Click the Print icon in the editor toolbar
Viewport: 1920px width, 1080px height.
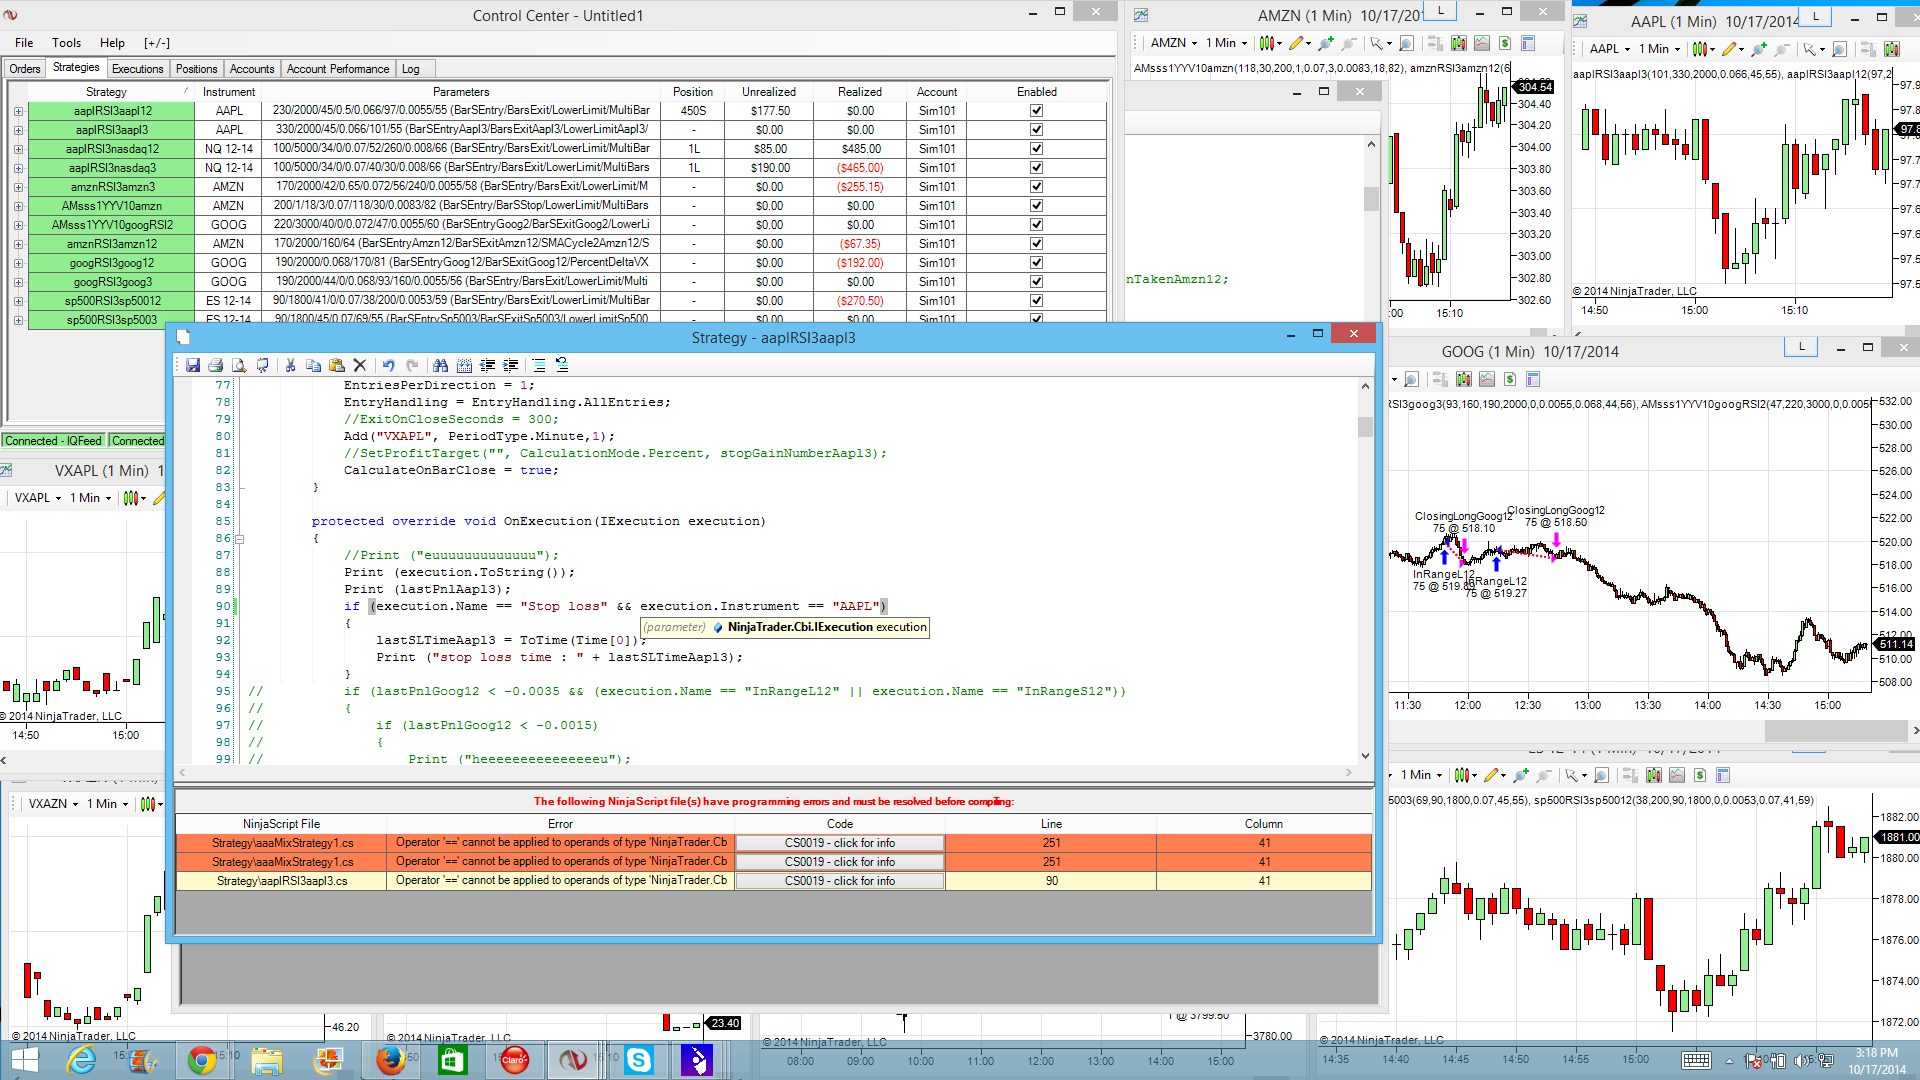(x=215, y=366)
